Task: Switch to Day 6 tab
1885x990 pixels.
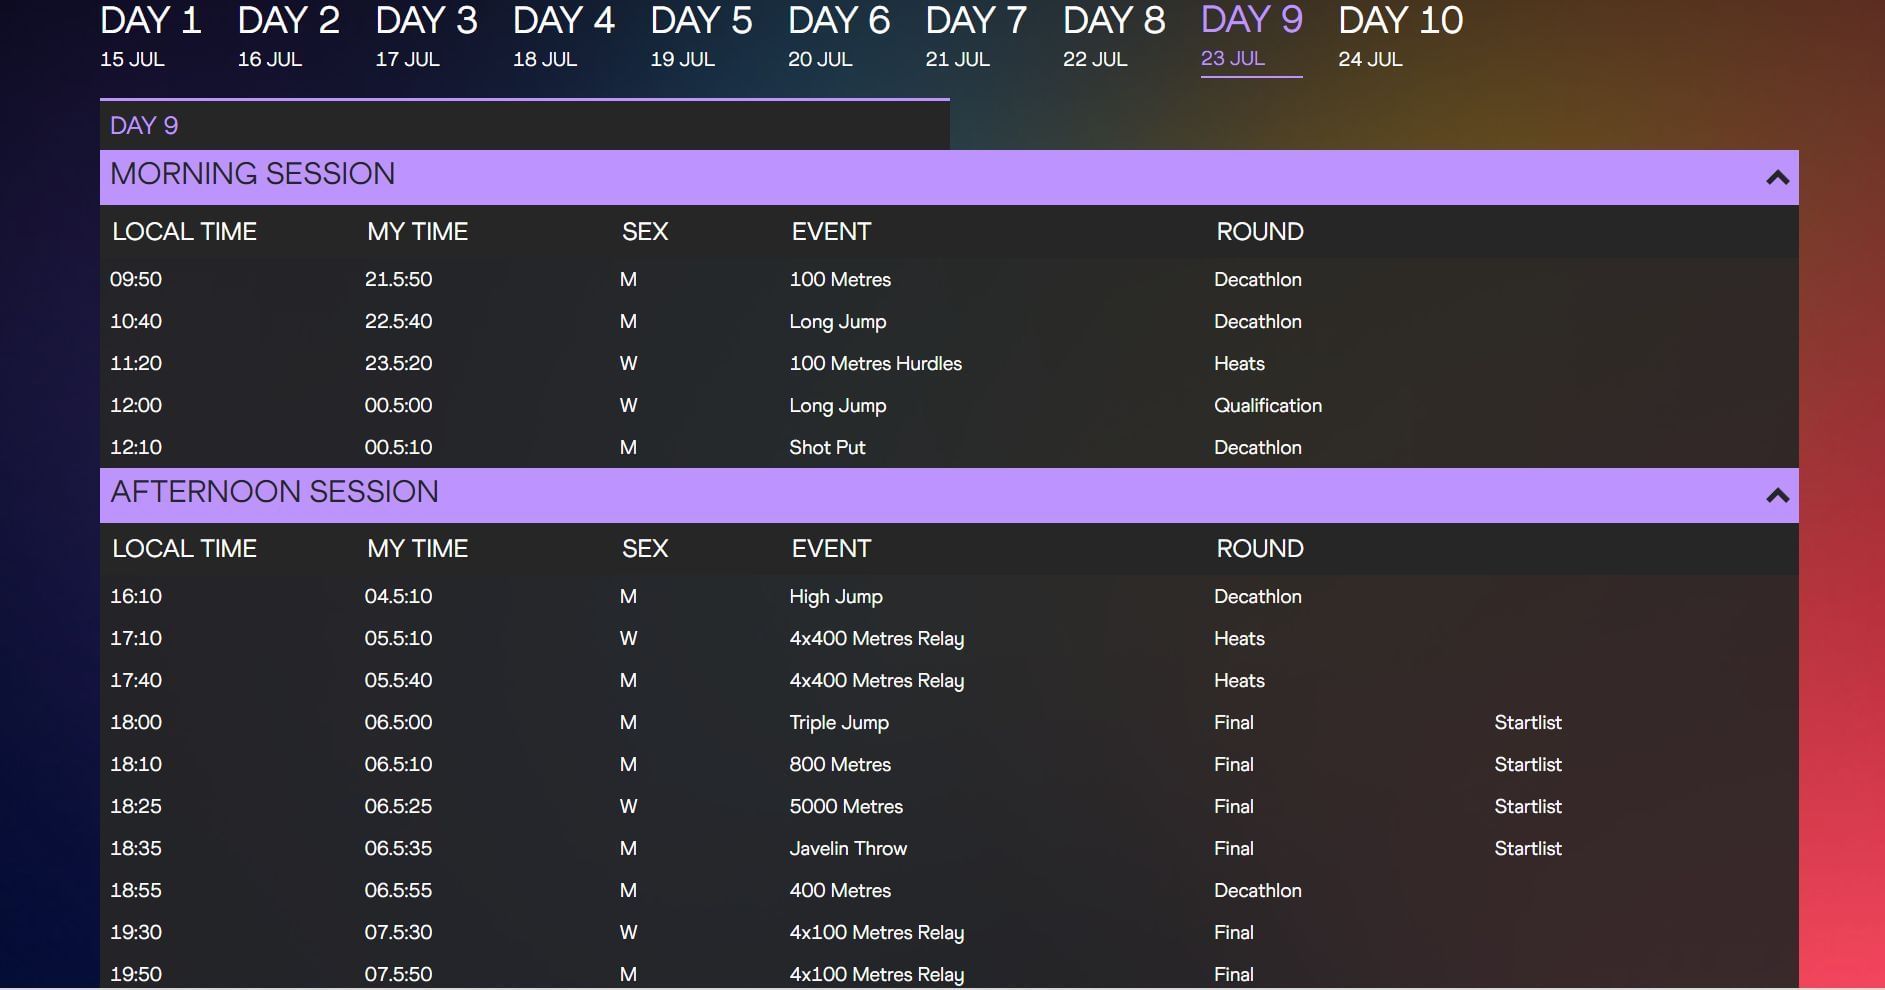Action: (x=838, y=36)
